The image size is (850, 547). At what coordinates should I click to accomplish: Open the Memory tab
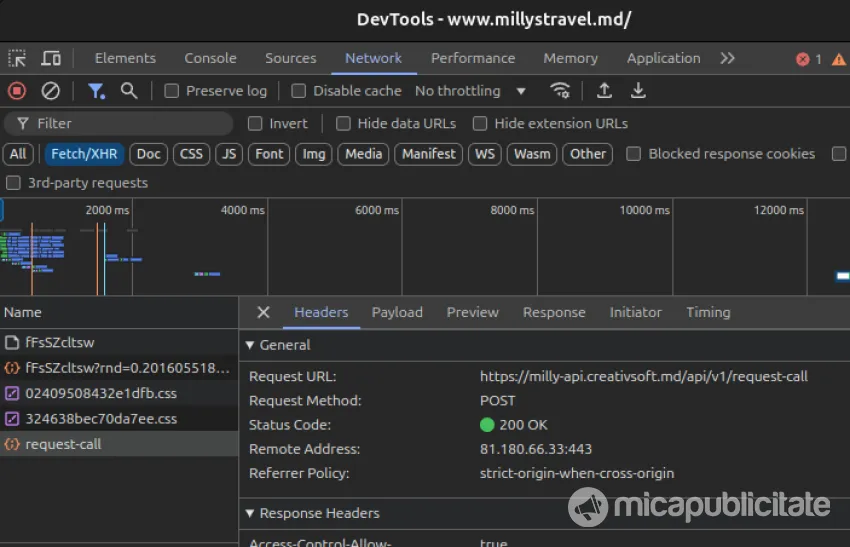coord(570,58)
